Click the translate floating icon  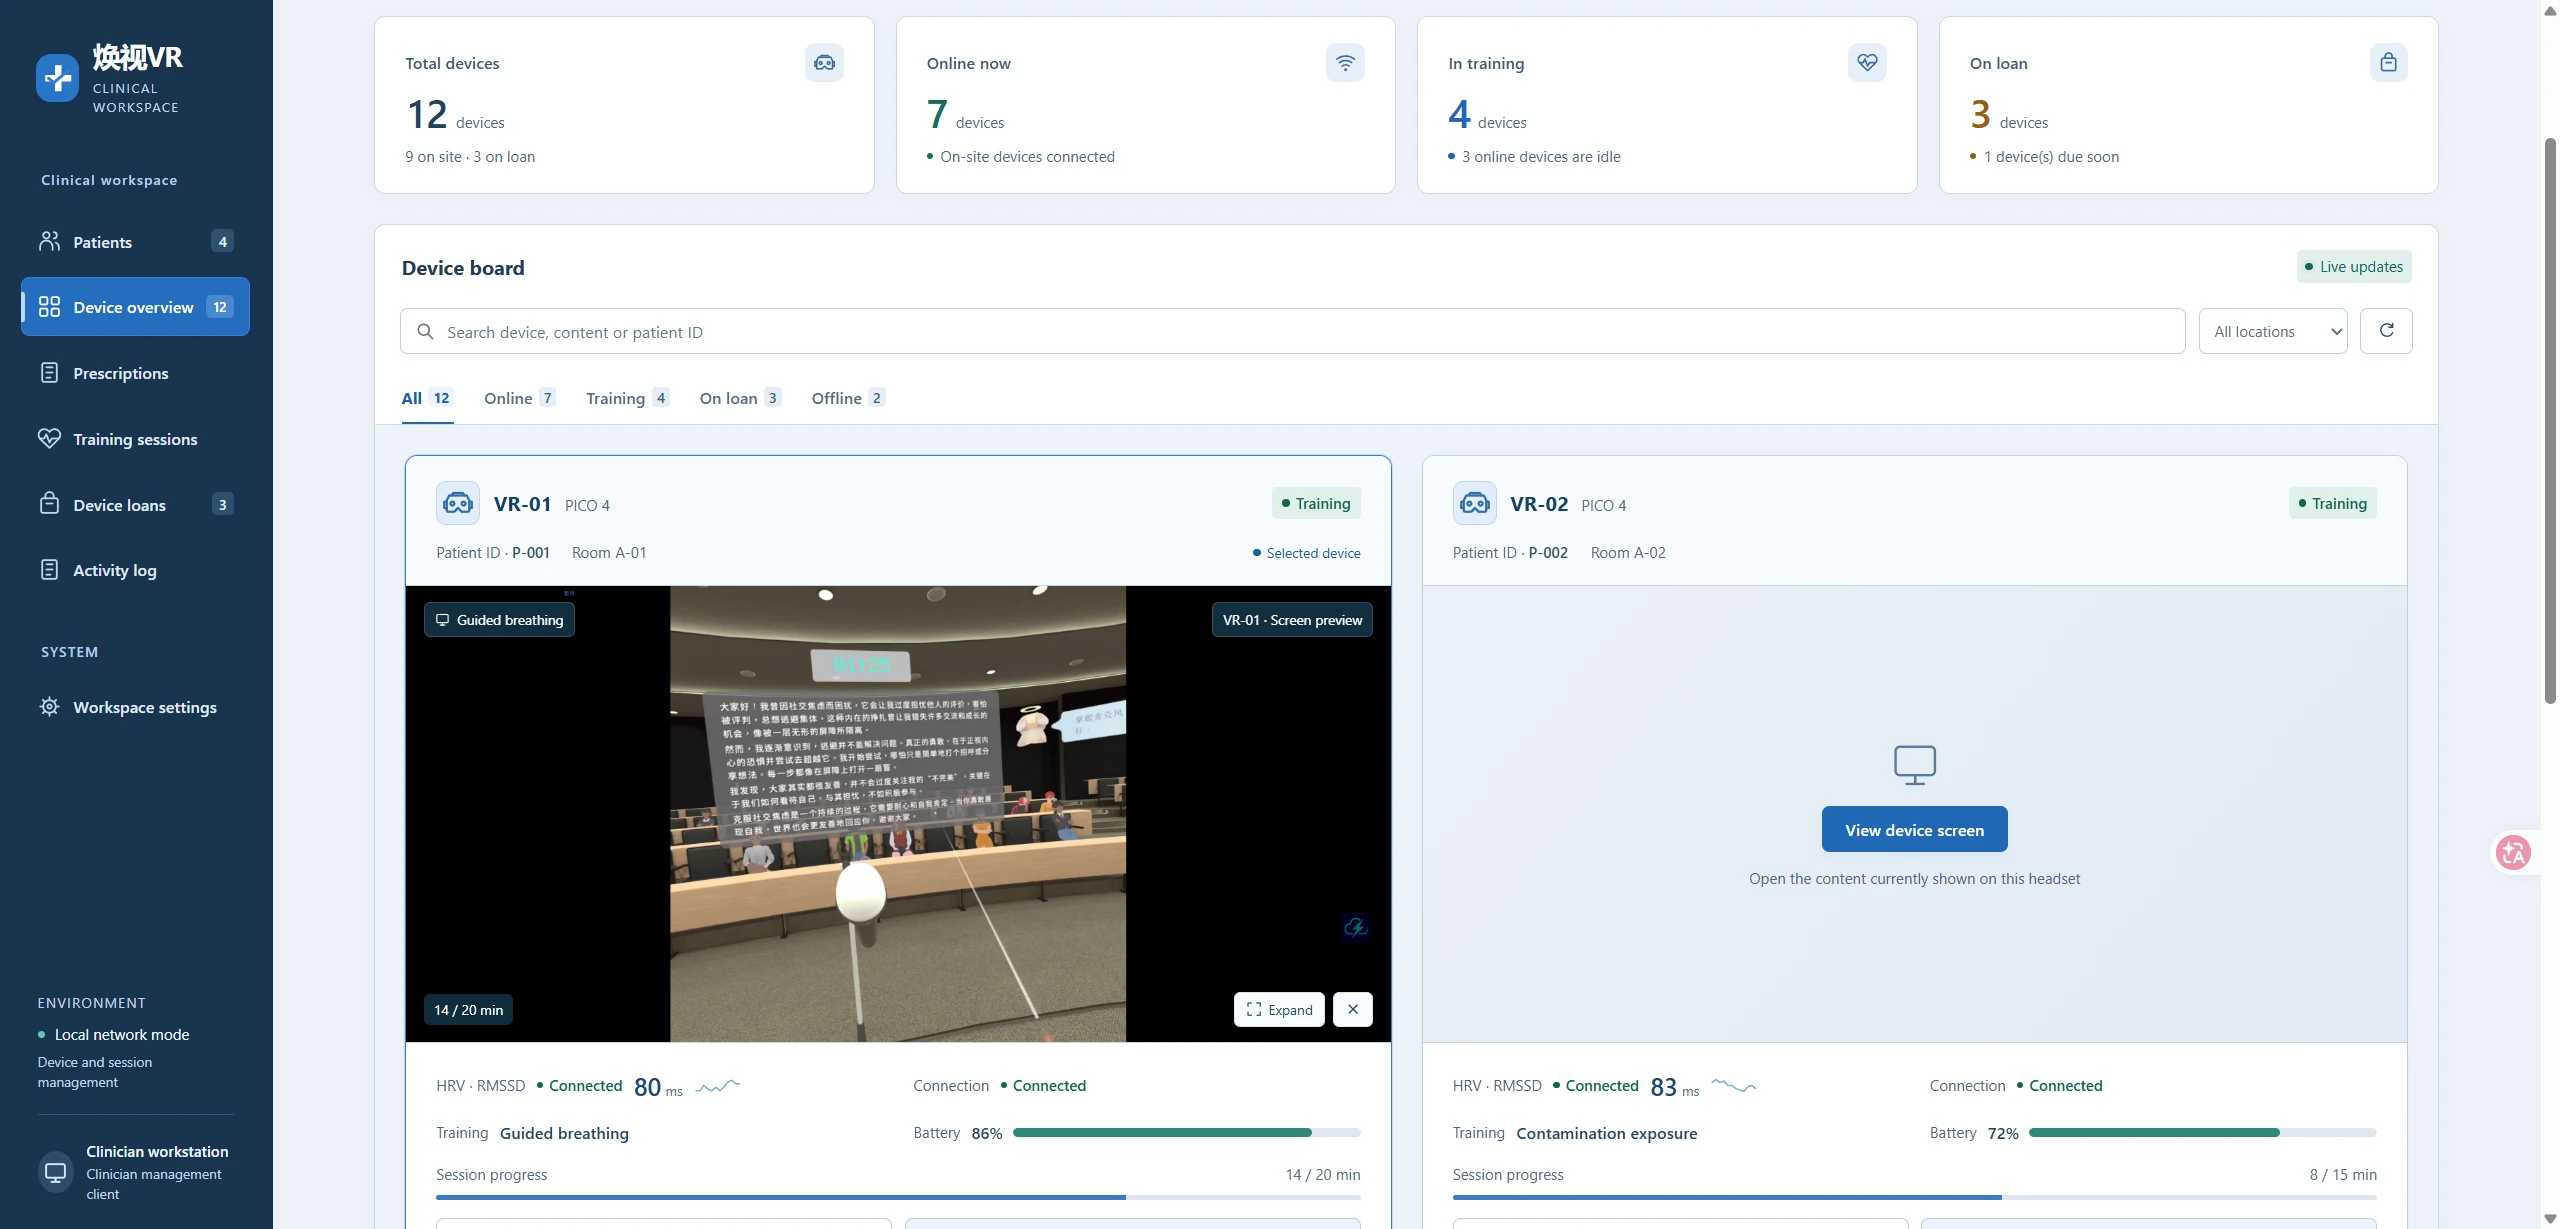tap(2512, 853)
